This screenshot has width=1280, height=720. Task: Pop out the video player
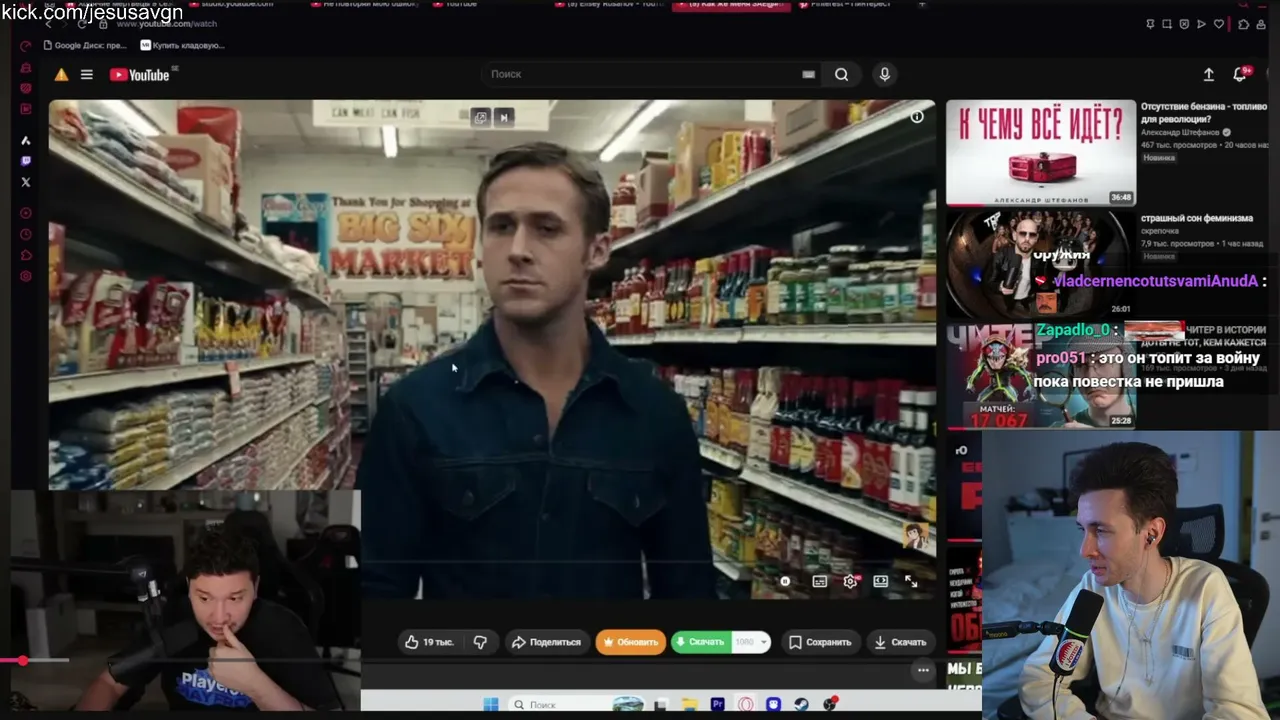[481, 117]
